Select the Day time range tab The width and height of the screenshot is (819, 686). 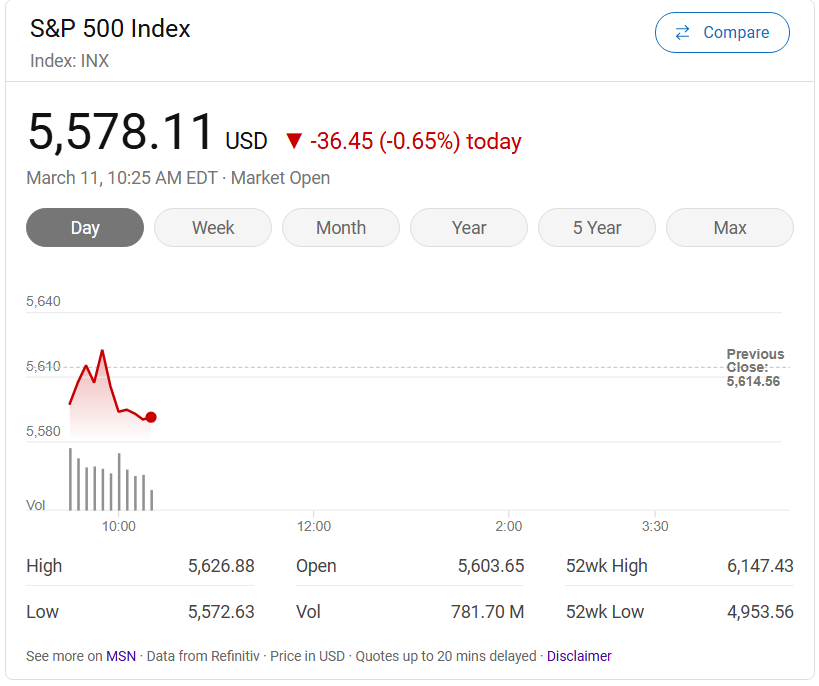tap(85, 228)
